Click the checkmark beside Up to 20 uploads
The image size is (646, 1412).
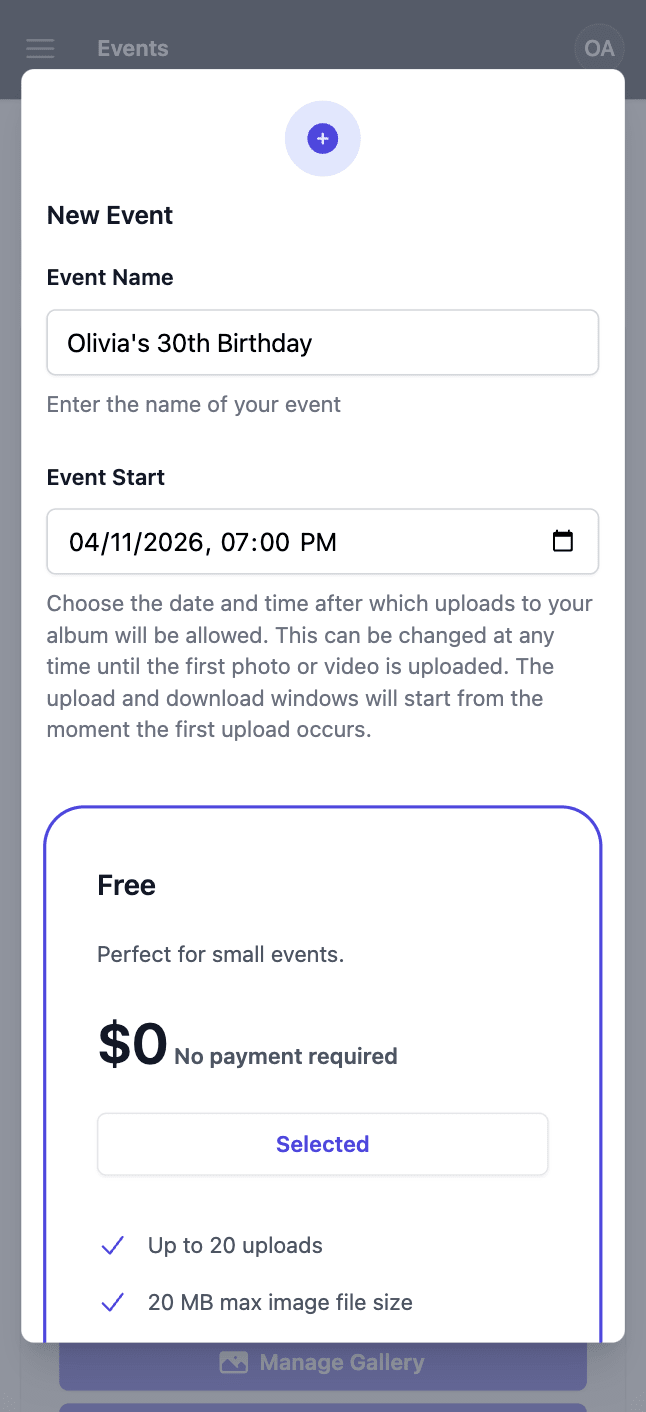[x=112, y=1245]
